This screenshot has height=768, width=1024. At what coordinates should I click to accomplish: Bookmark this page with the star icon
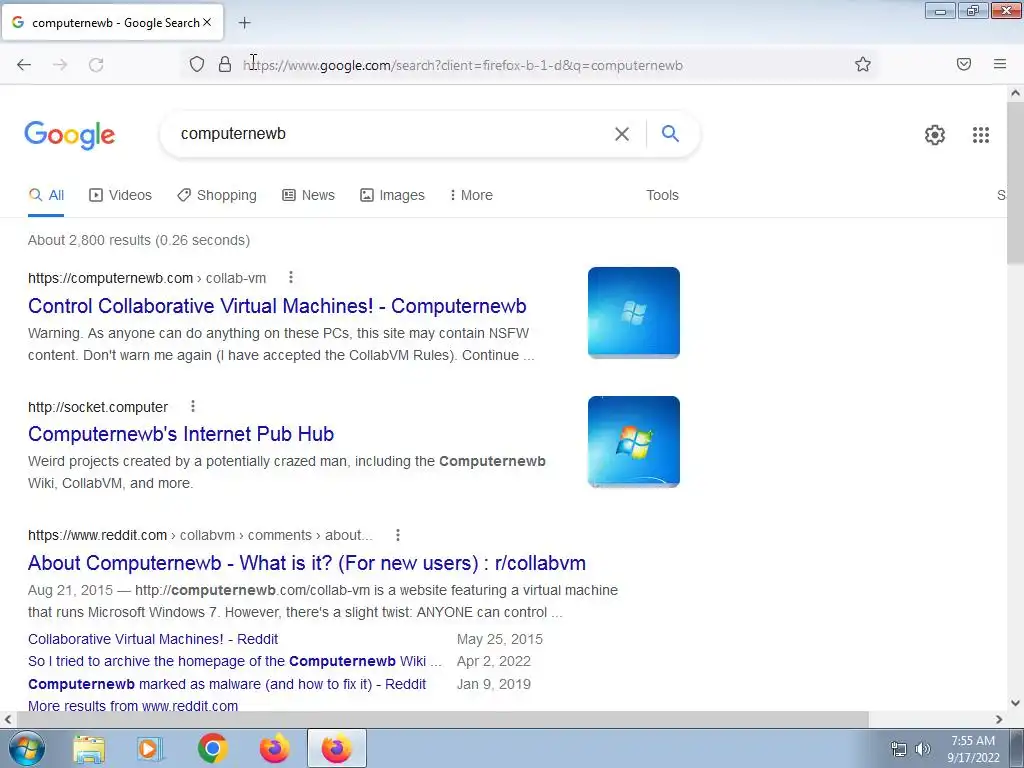pyautogui.click(x=863, y=64)
